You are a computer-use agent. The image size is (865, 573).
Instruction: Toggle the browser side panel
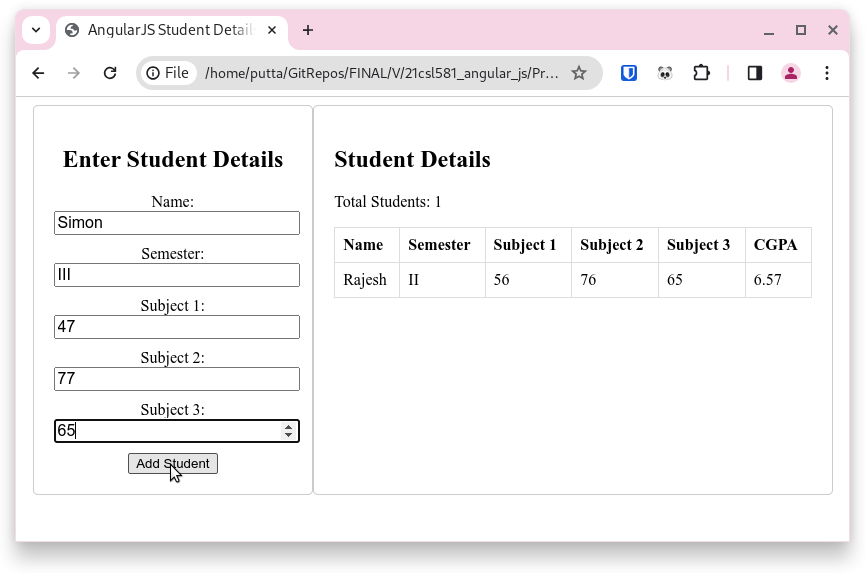(755, 73)
